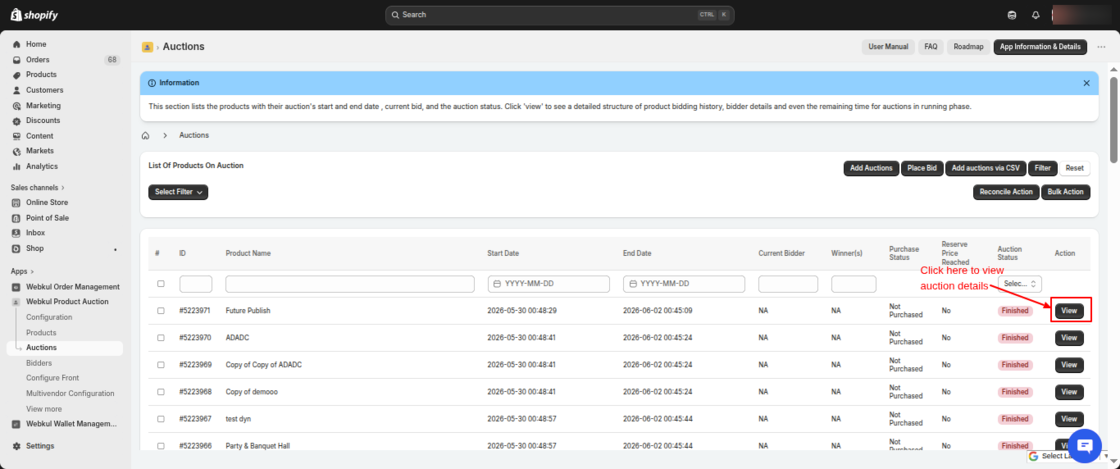
Task: Click the Reconcile Action button
Action: click(x=1006, y=192)
